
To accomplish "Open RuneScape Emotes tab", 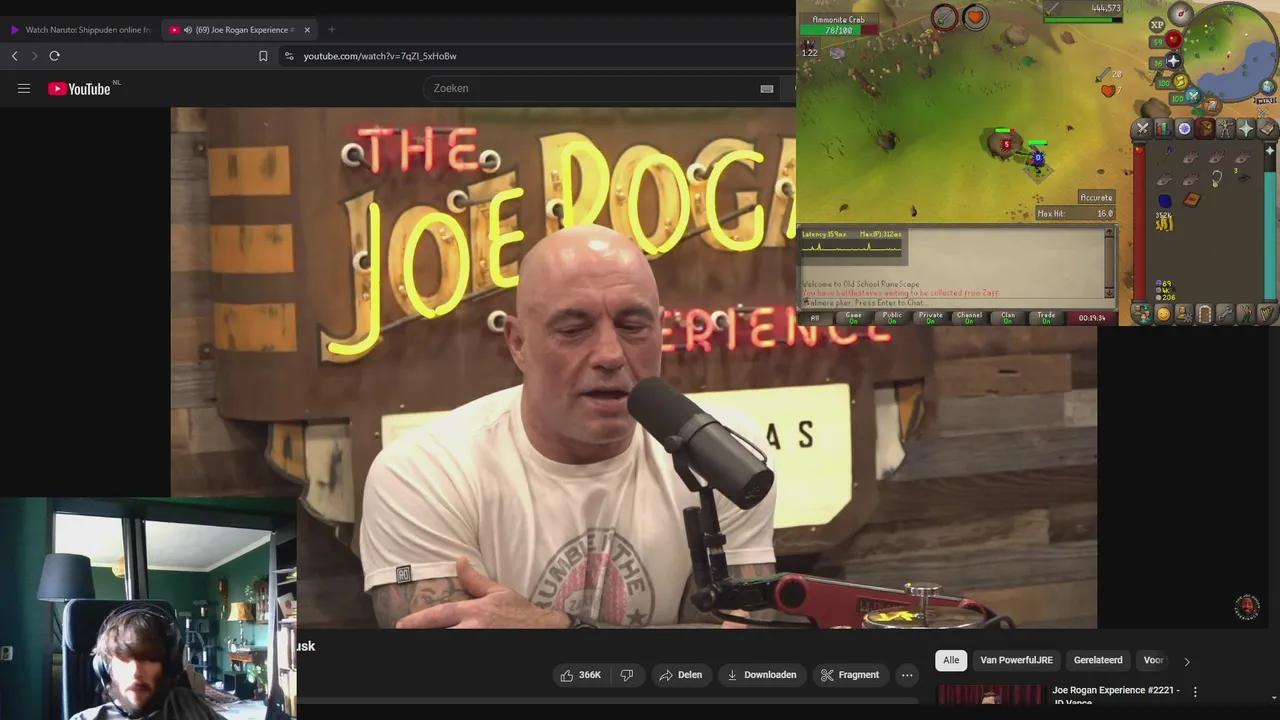I will click(x=1245, y=314).
